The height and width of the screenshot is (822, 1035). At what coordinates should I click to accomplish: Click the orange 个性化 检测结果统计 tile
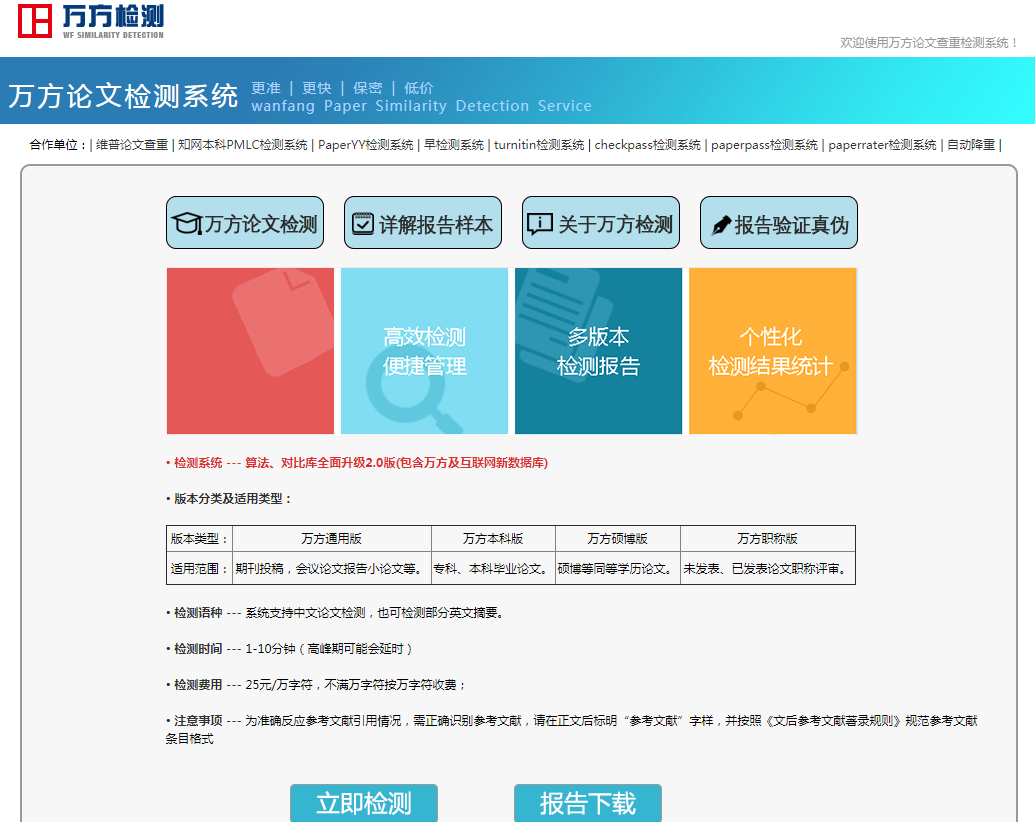click(772, 351)
